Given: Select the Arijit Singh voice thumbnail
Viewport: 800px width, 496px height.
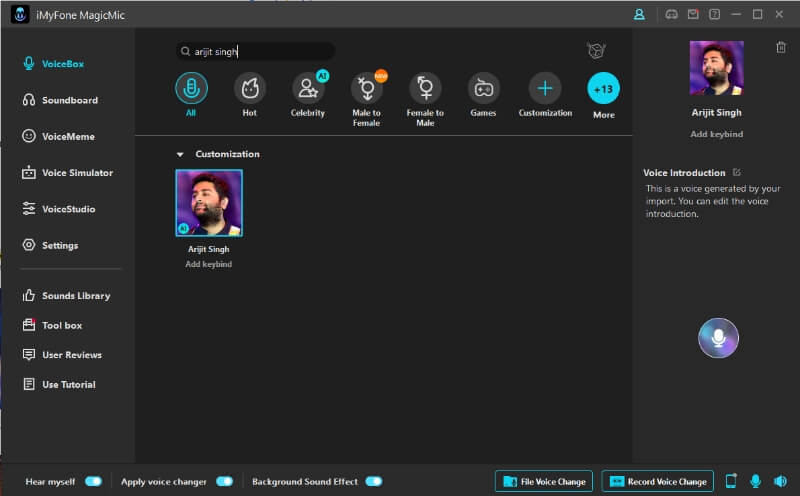Looking at the screenshot, I should click(209, 203).
